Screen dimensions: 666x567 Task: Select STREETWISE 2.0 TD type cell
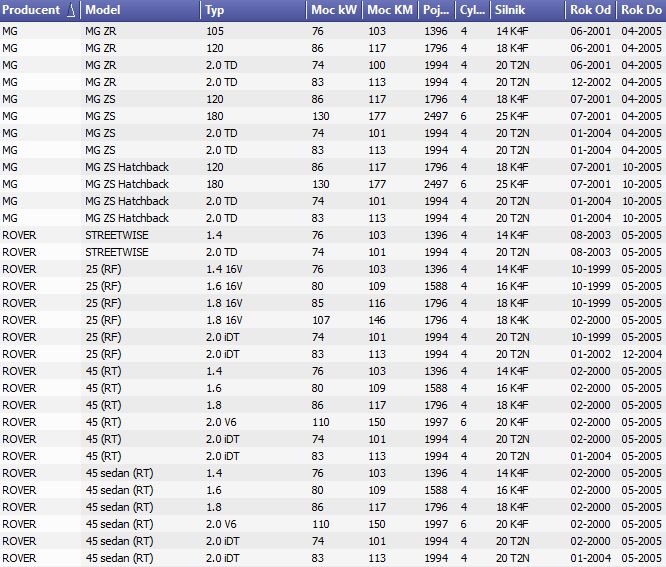(222, 252)
